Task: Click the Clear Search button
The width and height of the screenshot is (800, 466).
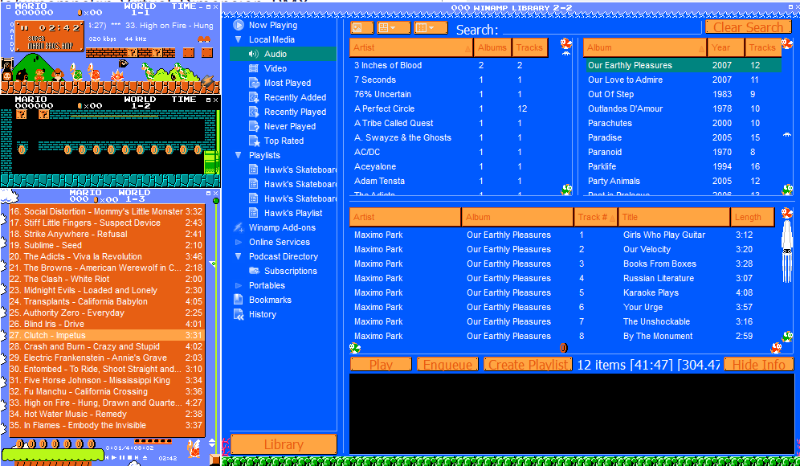Action: point(748,27)
